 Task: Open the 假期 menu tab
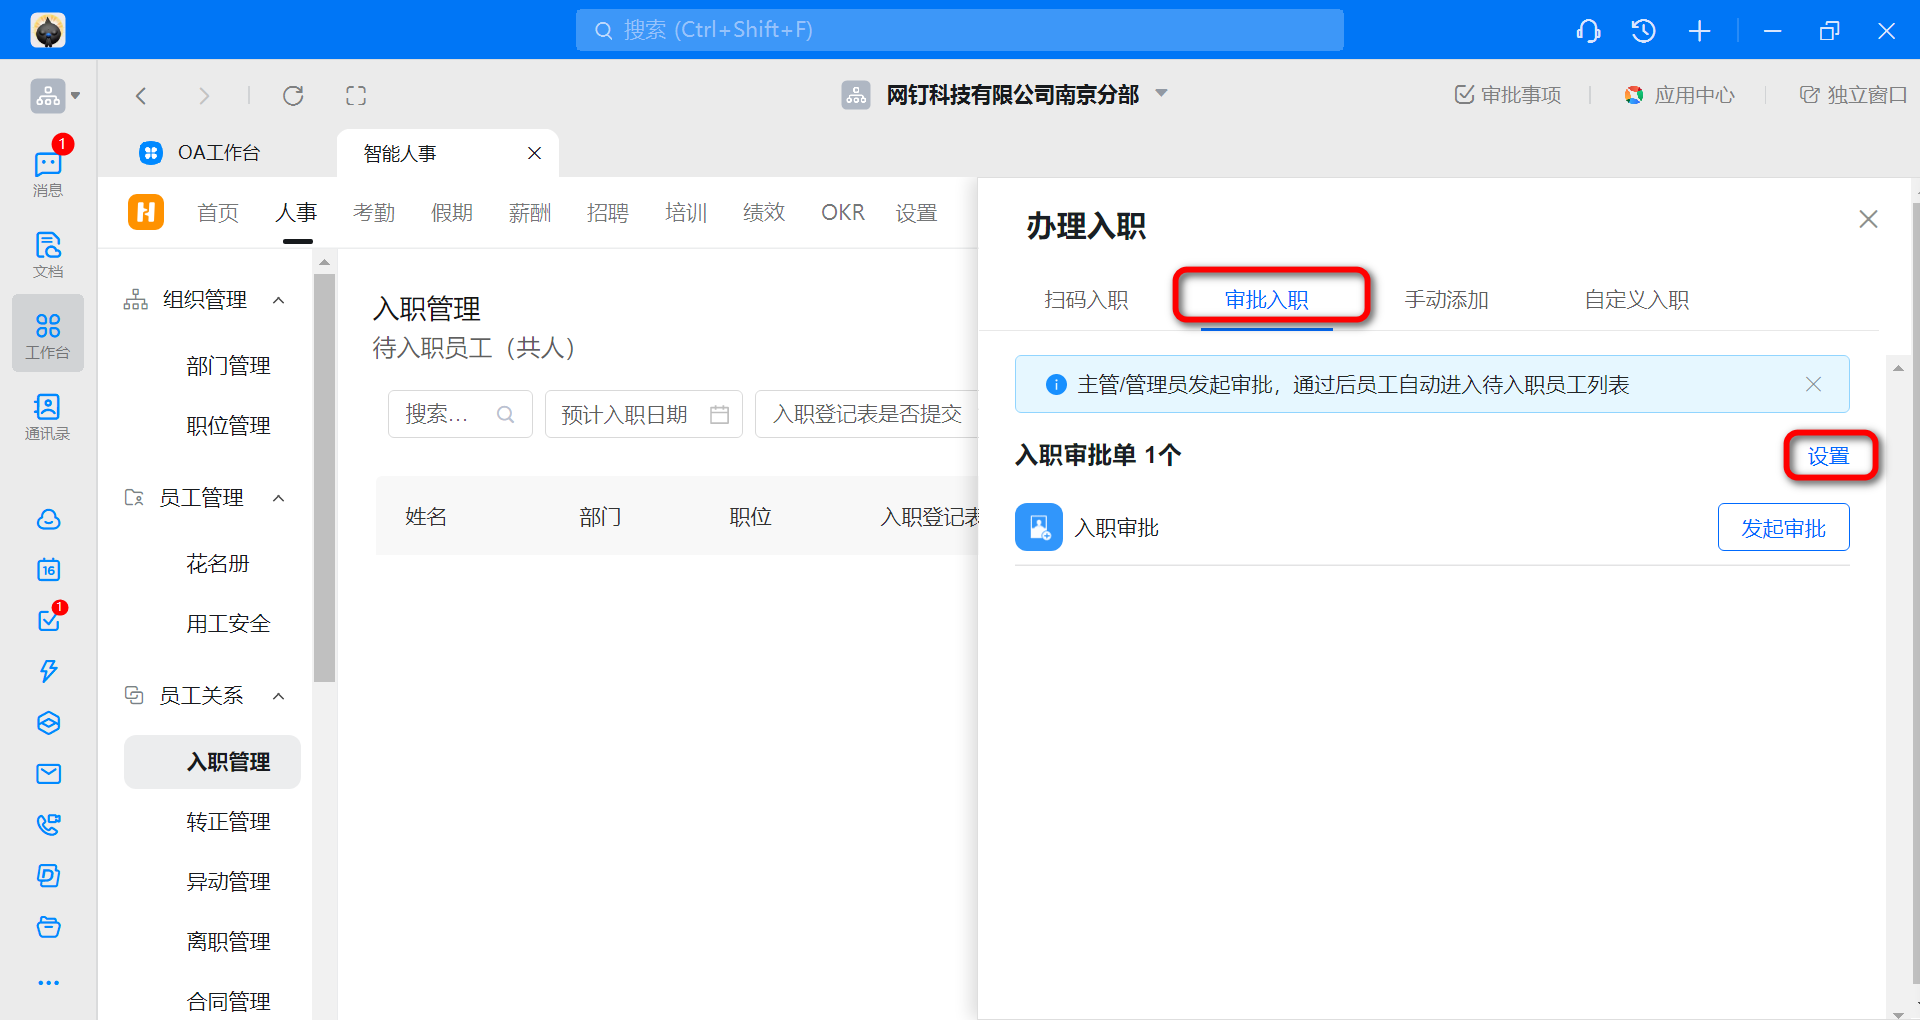click(452, 213)
